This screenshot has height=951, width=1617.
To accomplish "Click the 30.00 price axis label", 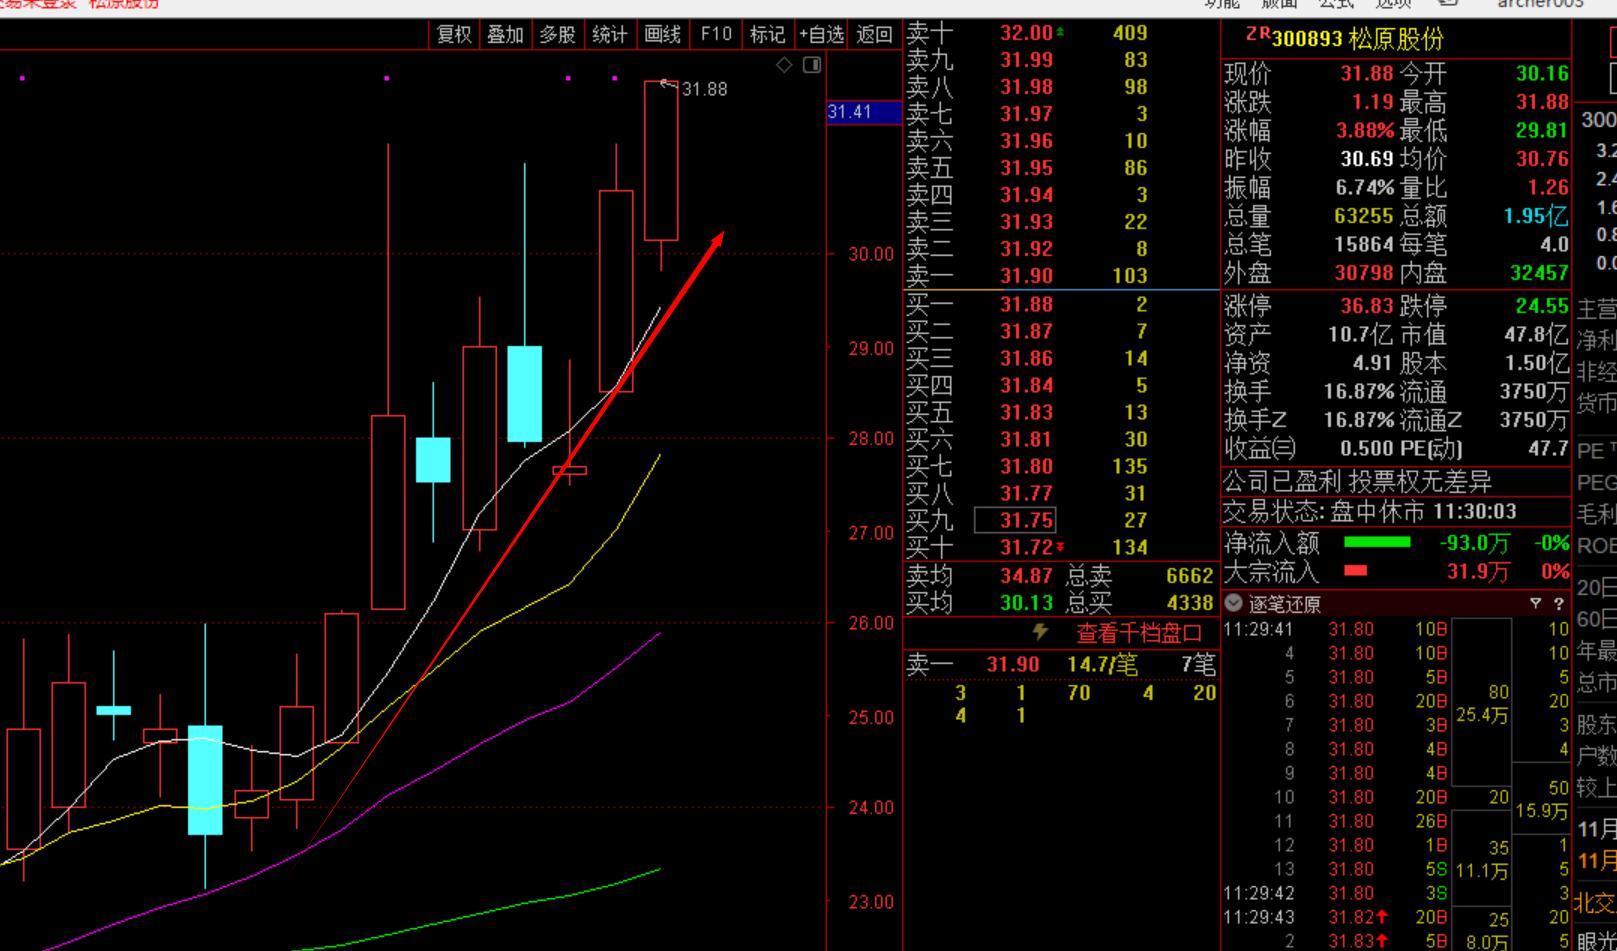I will pyautogui.click(x=871, y=254).
